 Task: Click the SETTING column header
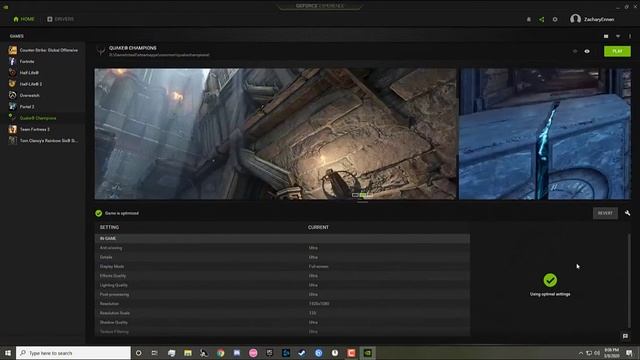point(109,227)
